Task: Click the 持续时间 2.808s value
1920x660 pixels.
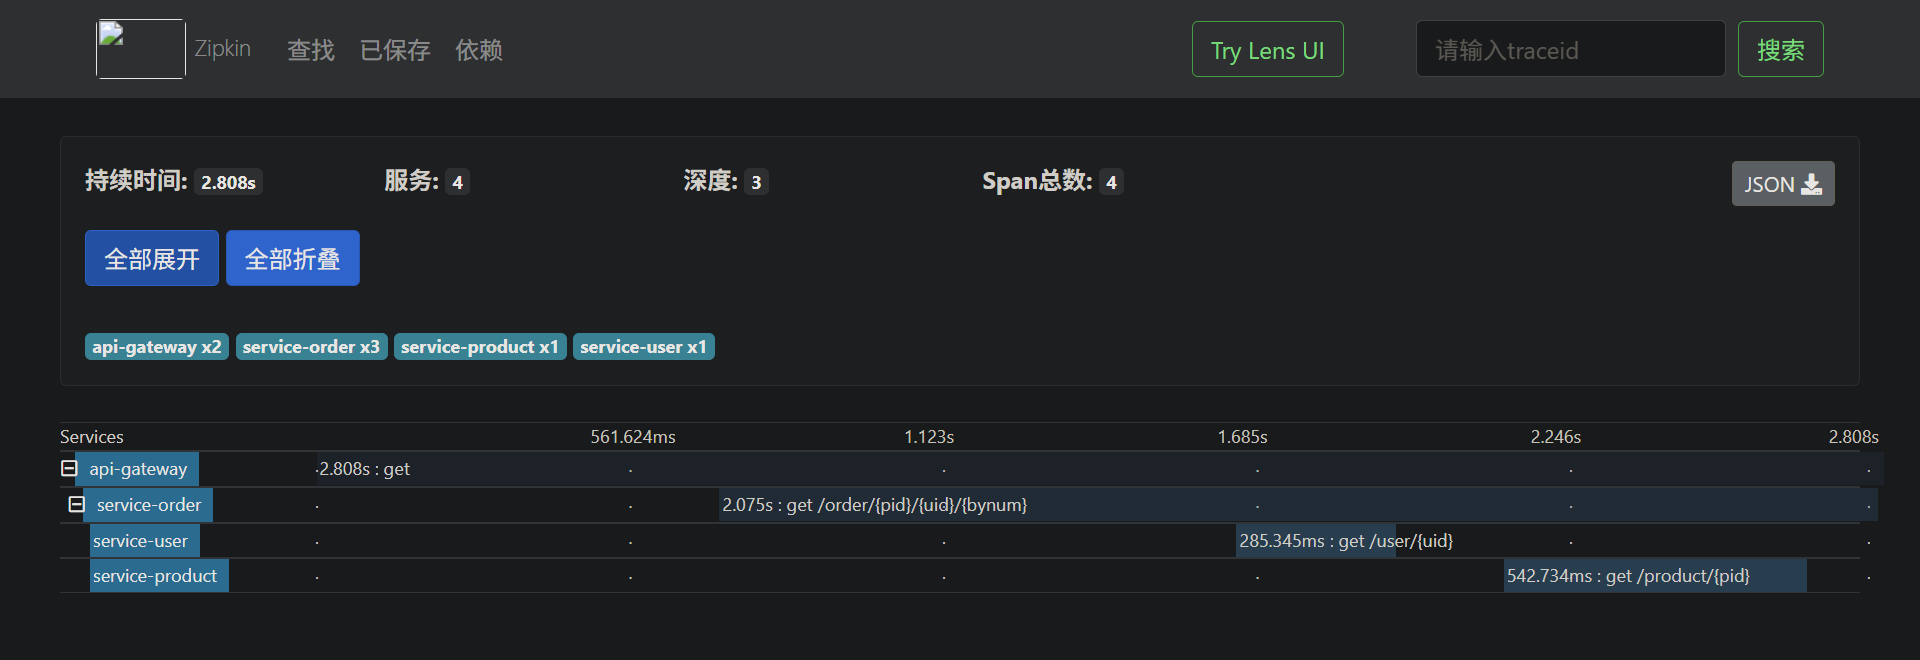Action: 228,182
